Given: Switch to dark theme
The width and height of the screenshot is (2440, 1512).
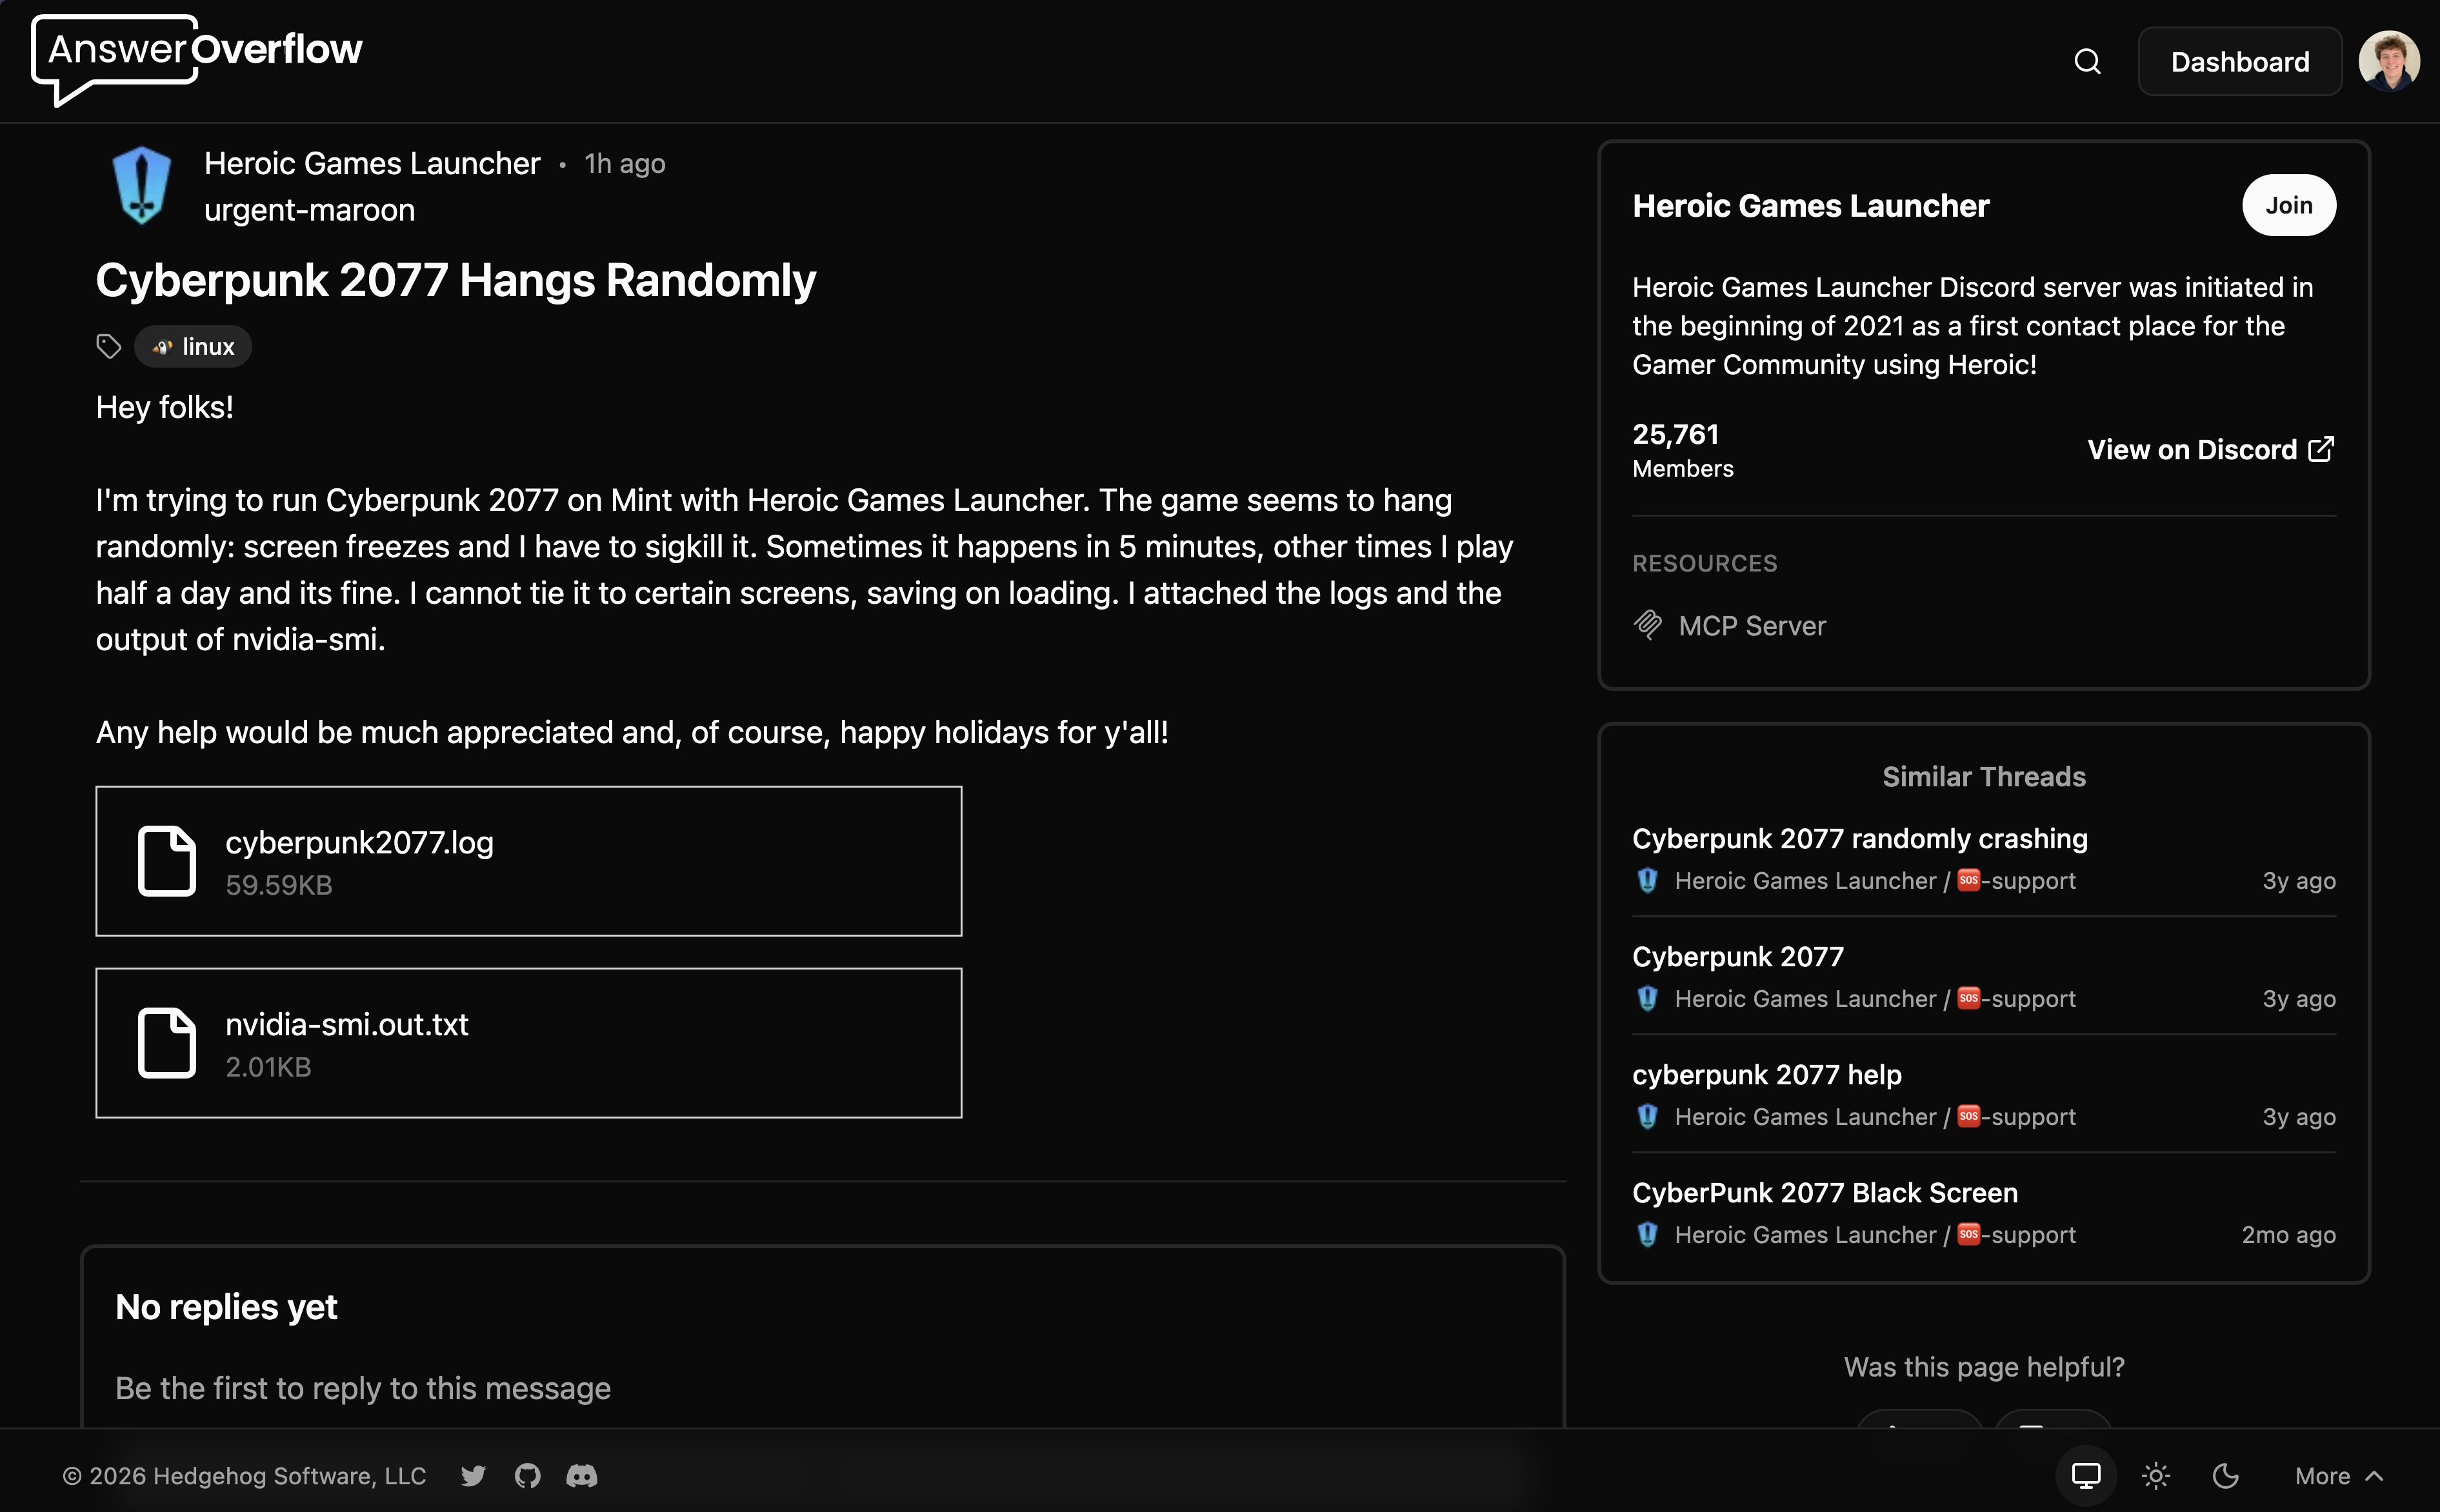Looking at the screenshot, I should coord(2225,1476).
